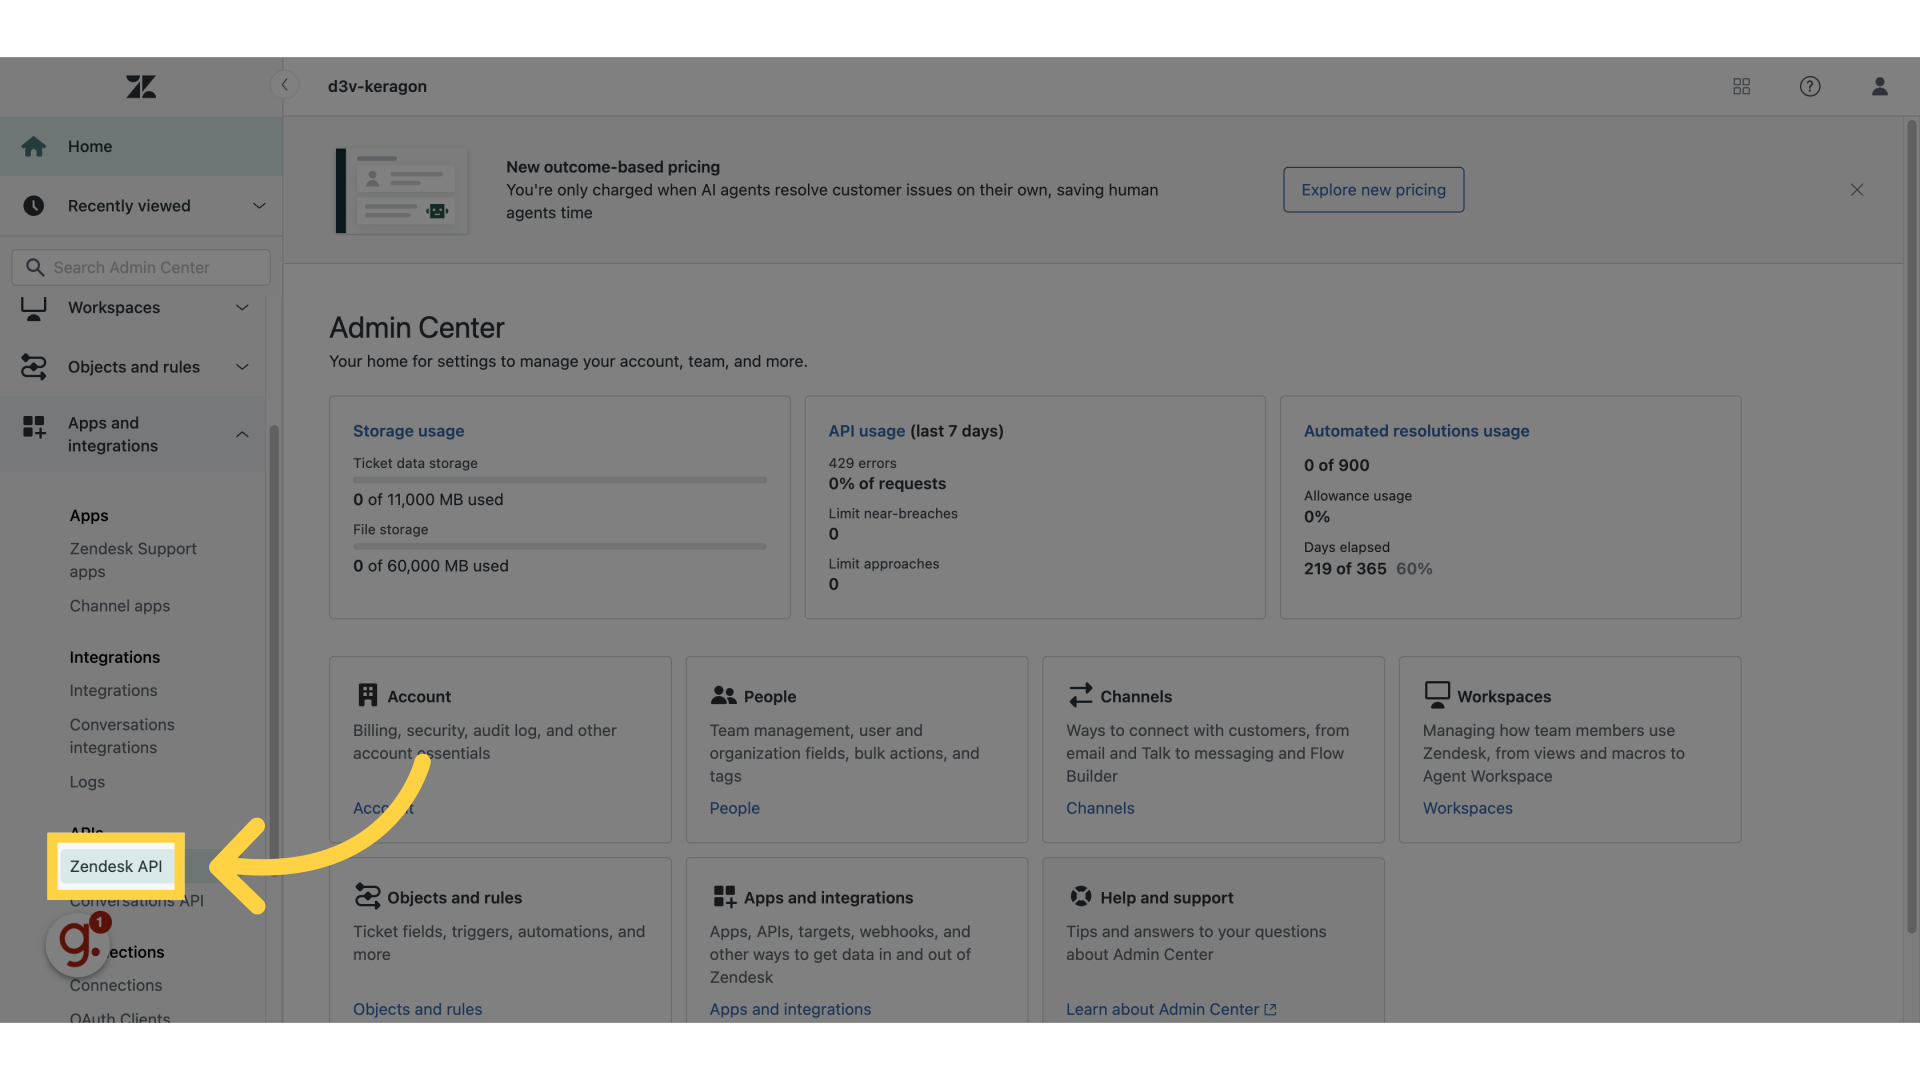The image size is (1920, 1080).
Task: Expand Objects and rules section
Action: (242, 367)
